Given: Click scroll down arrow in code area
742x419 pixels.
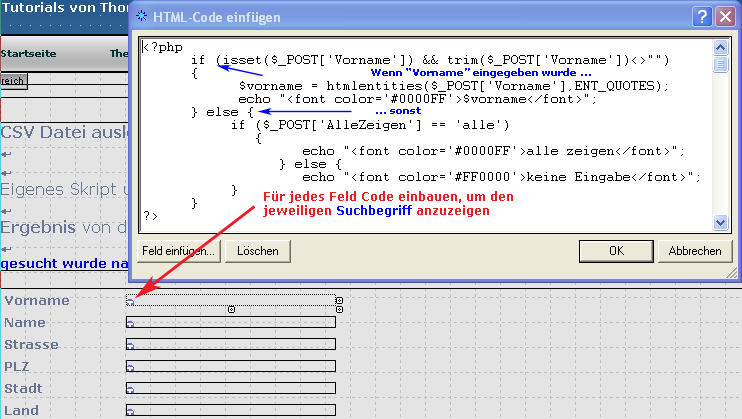Looking at the screenshot, I should click(720, 222).
